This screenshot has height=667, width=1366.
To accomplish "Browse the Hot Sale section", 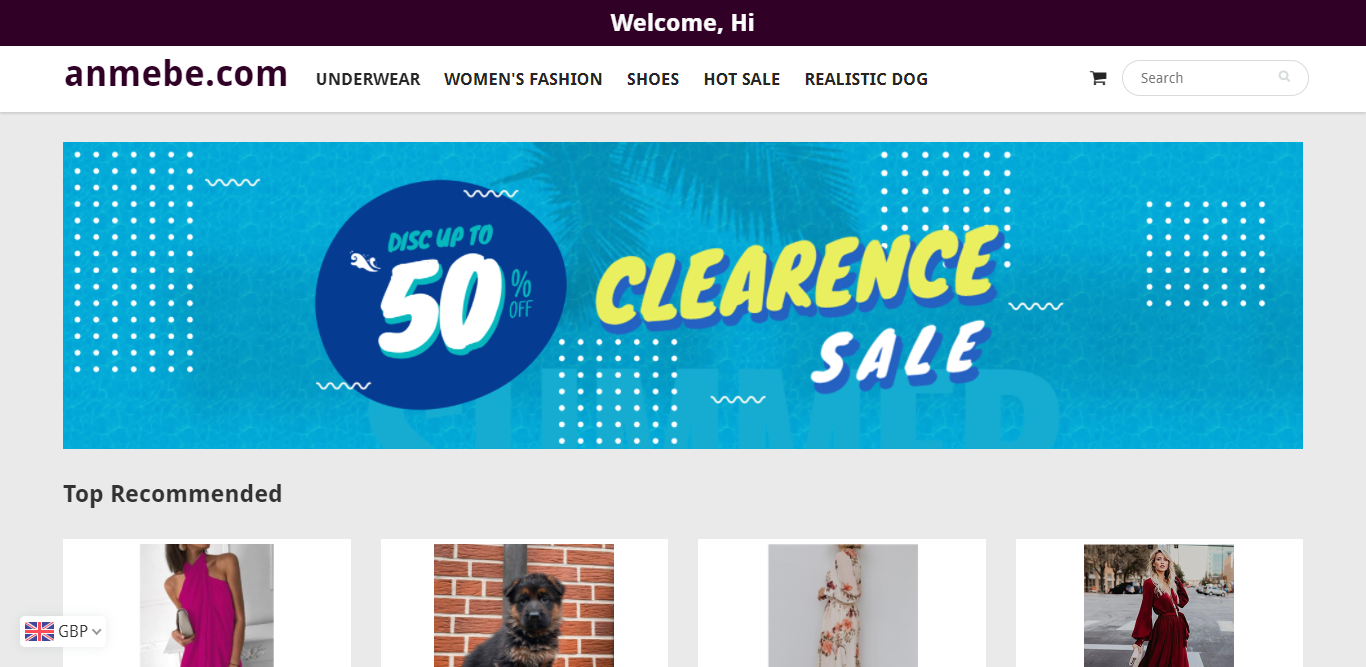I will pyautogui.click(x=742, y=79).
